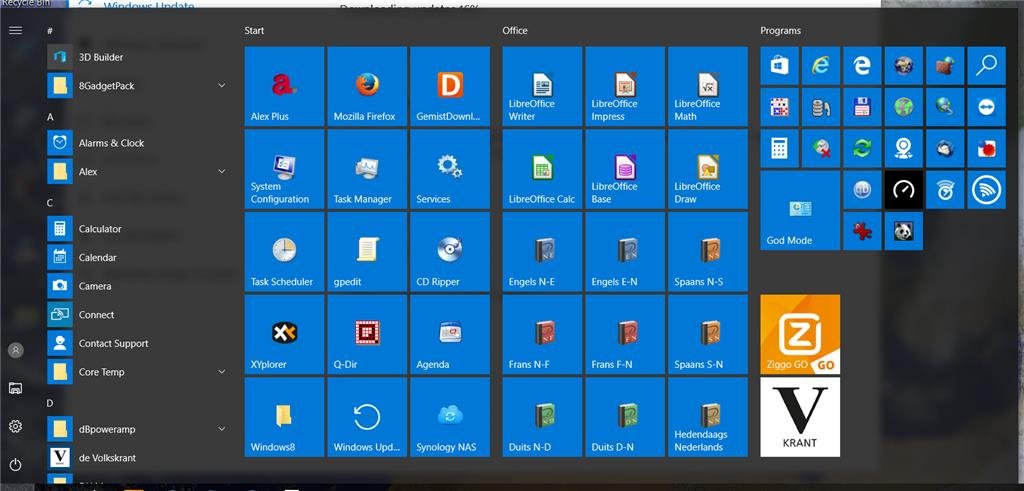1024x491 pixels.
Task: Open Spaans S-N dictionary tile
Action: coord(708,334)
